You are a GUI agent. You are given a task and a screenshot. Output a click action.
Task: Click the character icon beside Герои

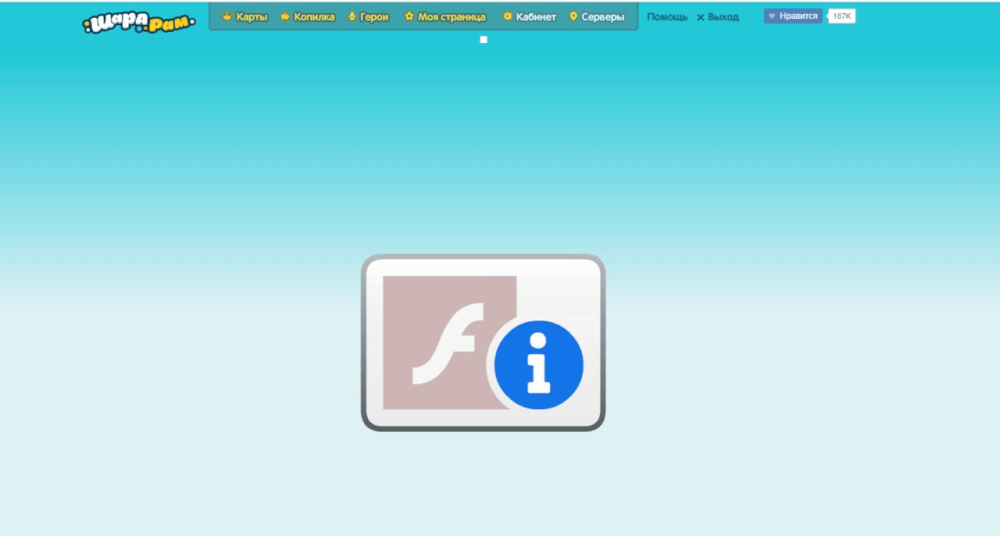tap(352, 17)
